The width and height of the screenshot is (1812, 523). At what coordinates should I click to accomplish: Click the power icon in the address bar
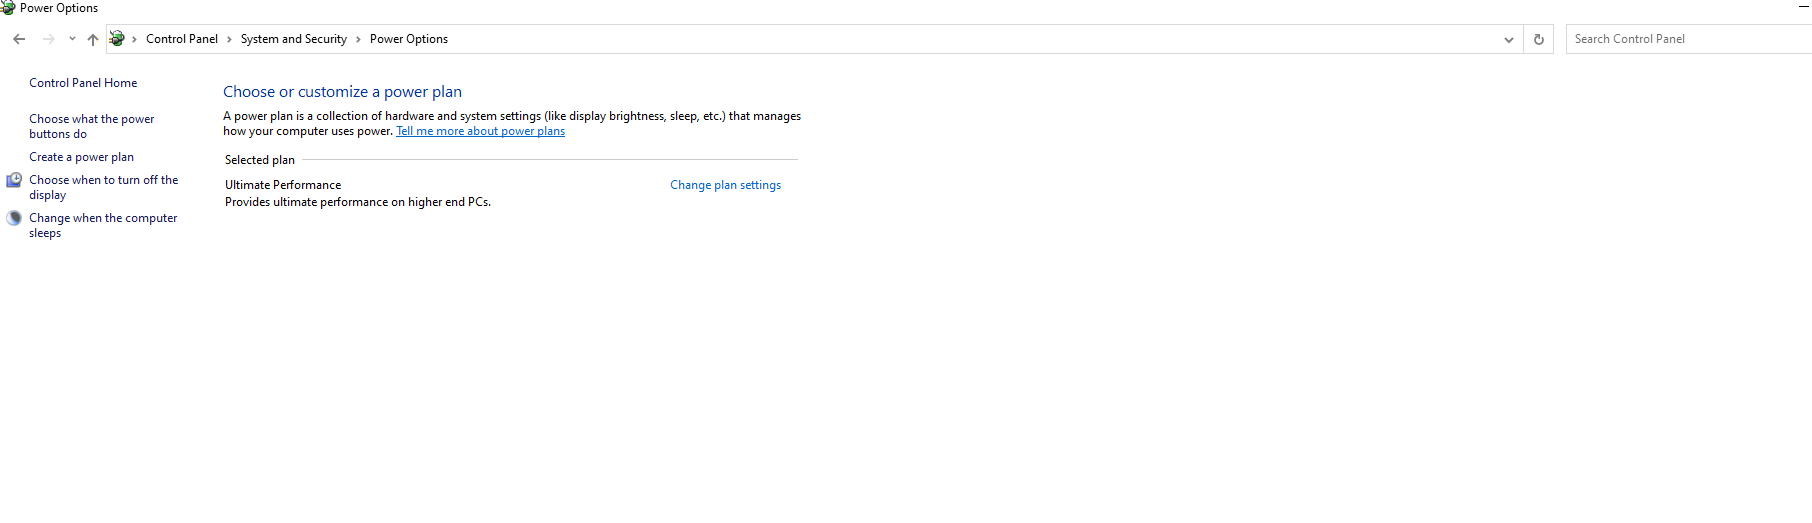(117, 39)
